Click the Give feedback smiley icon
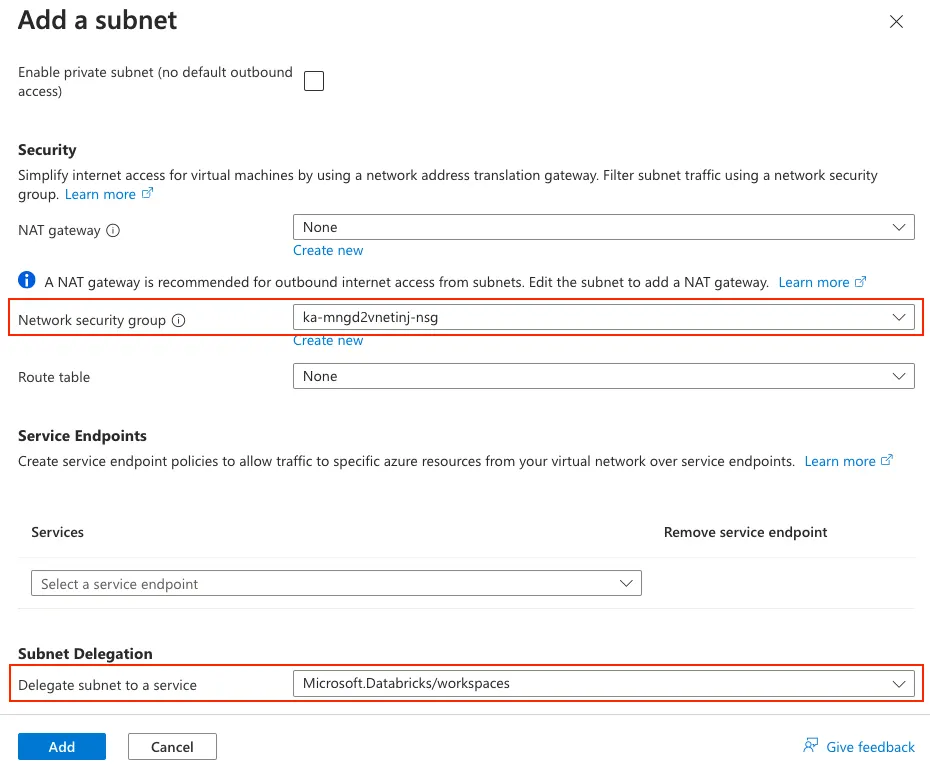This screenshot has height=770, width=930. click(810, 746)
